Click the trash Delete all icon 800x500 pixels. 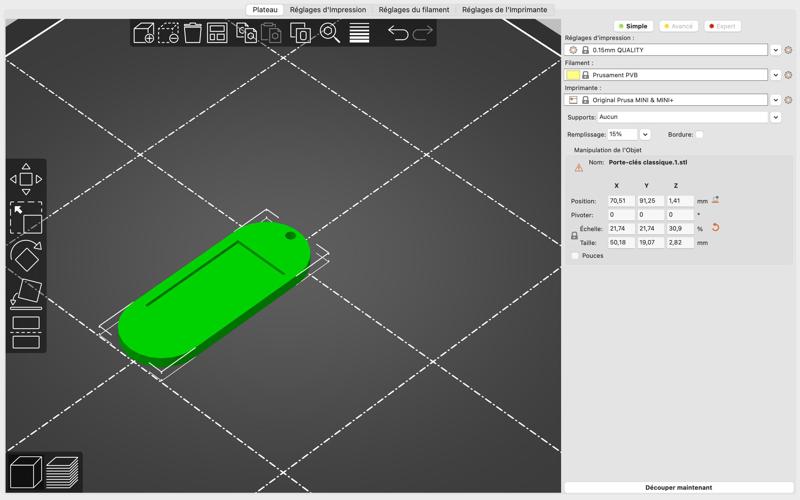click(192, 33)
